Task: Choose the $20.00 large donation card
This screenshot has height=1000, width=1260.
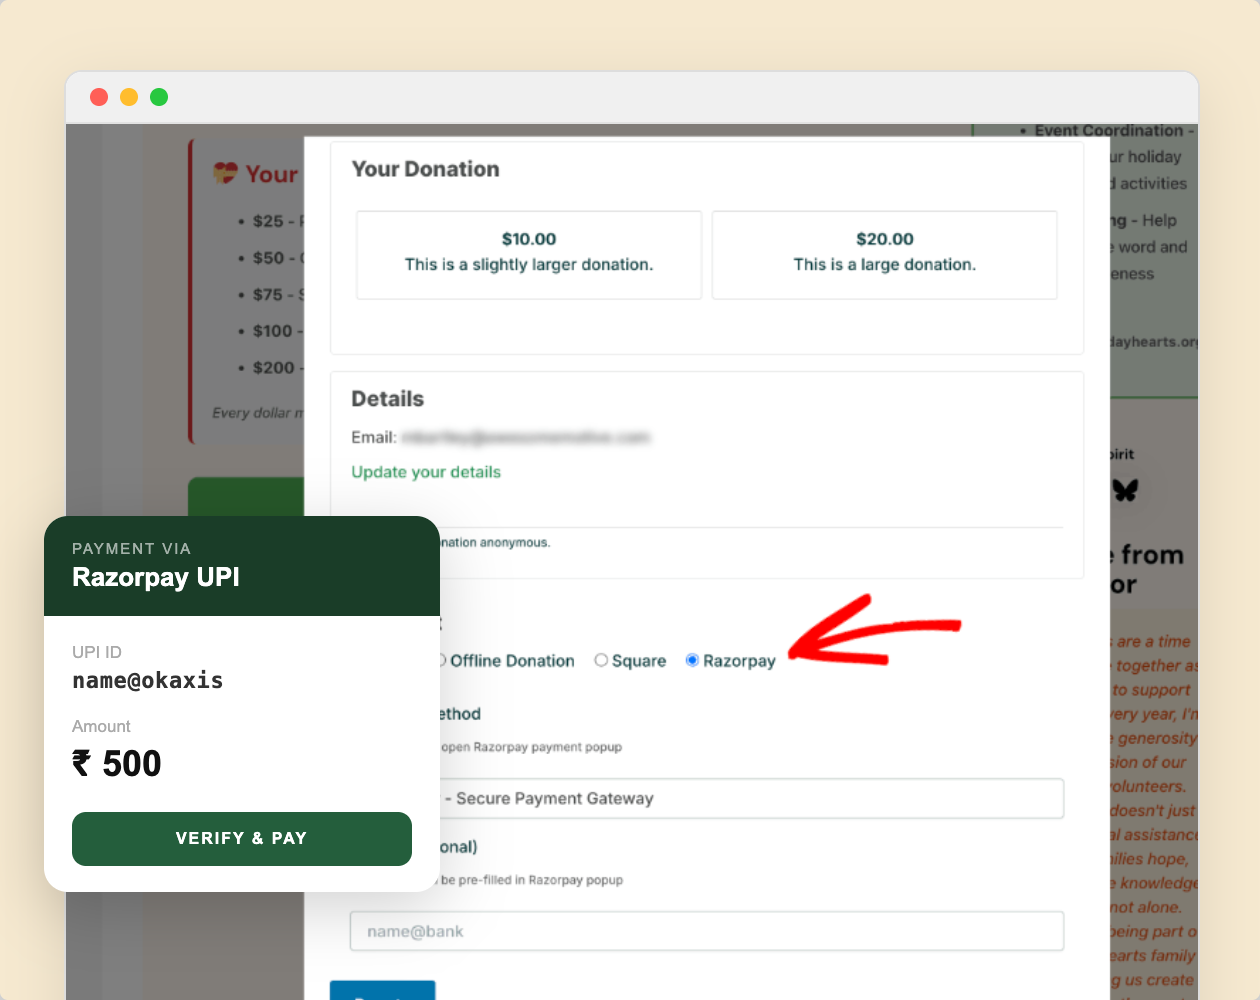Action: (884, 255)
